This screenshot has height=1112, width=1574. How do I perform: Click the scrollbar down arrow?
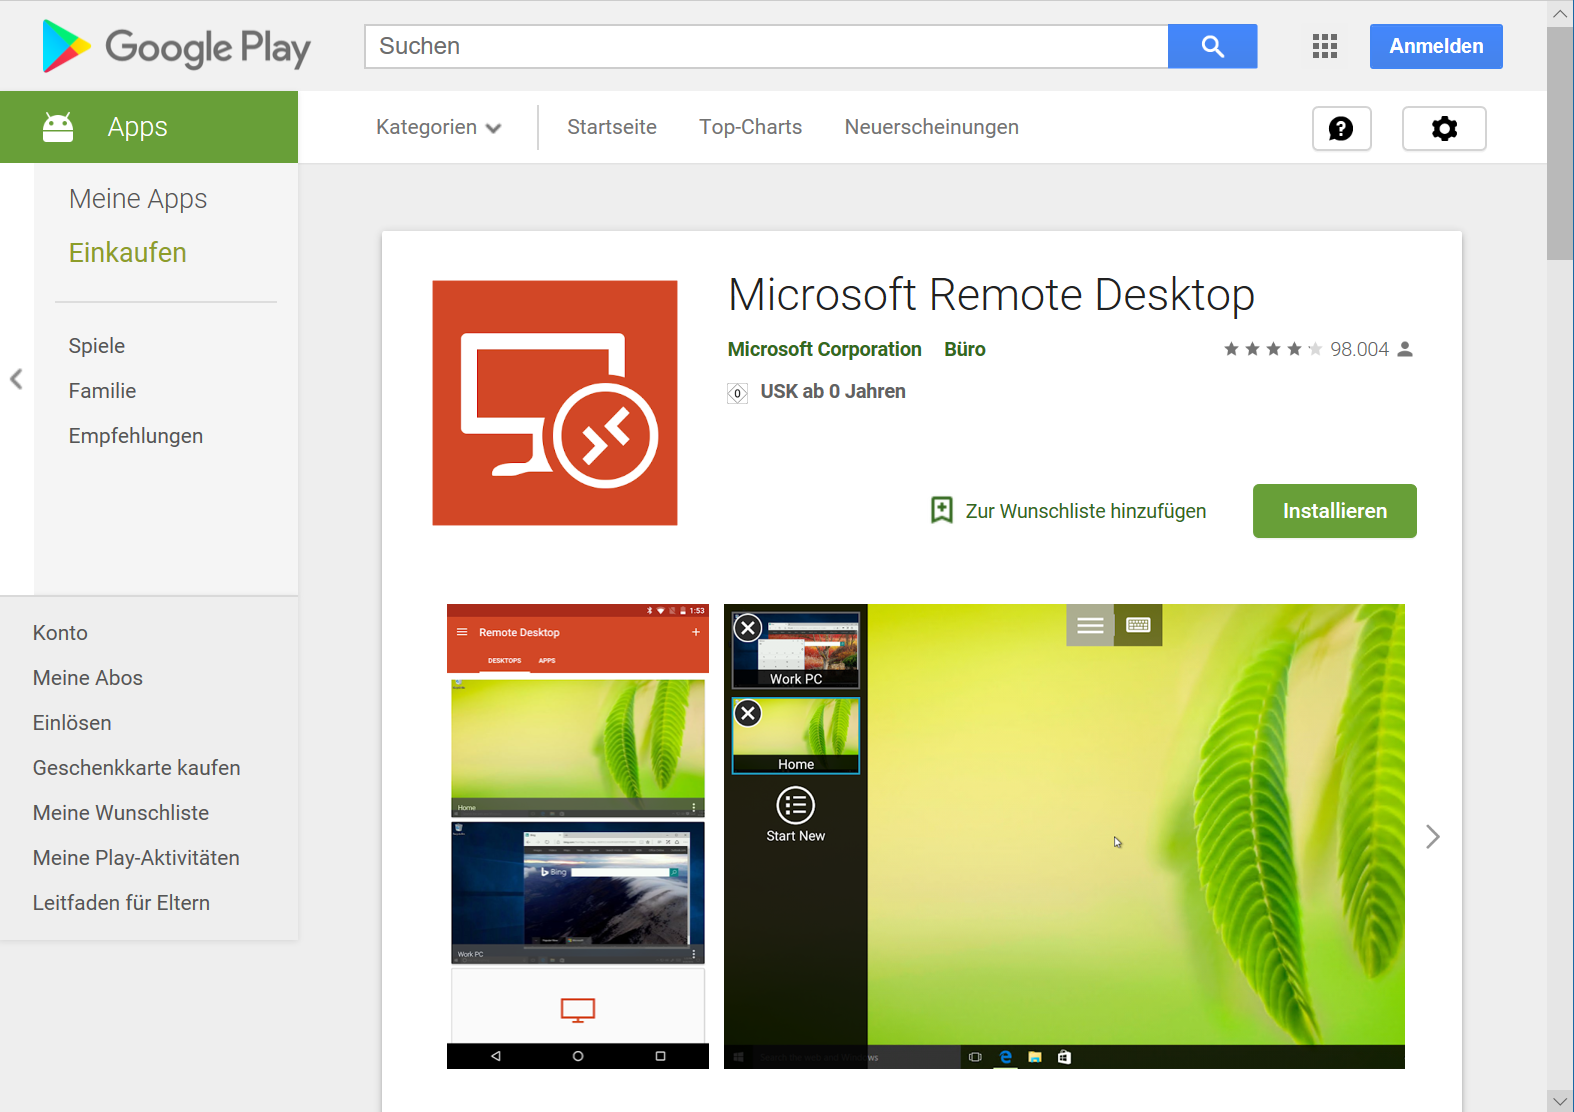click(1560, 1100)
